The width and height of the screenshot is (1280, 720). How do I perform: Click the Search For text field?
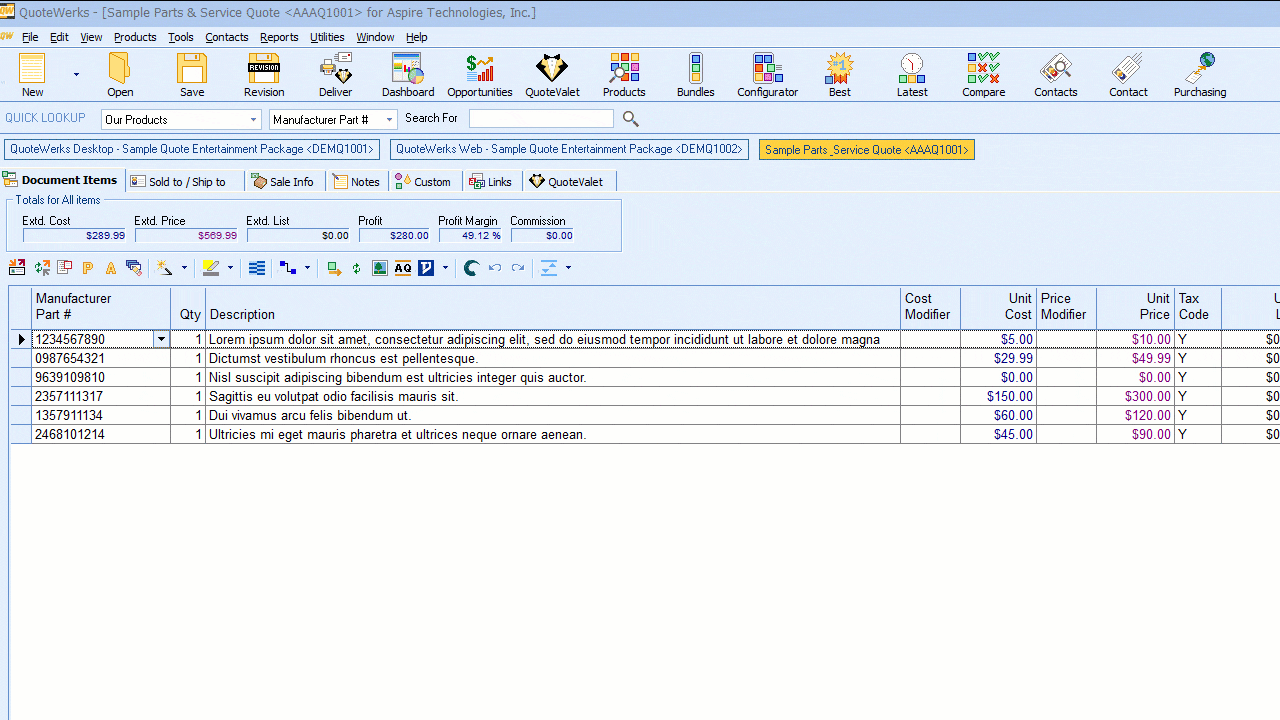coord(541,119)
